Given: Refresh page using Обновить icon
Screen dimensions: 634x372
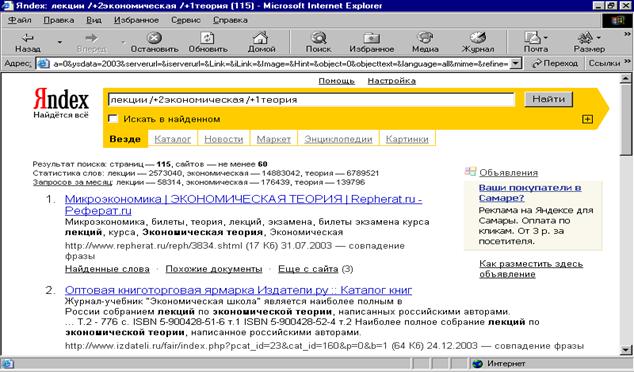Looking at the screenshot, I should point(207,38).
